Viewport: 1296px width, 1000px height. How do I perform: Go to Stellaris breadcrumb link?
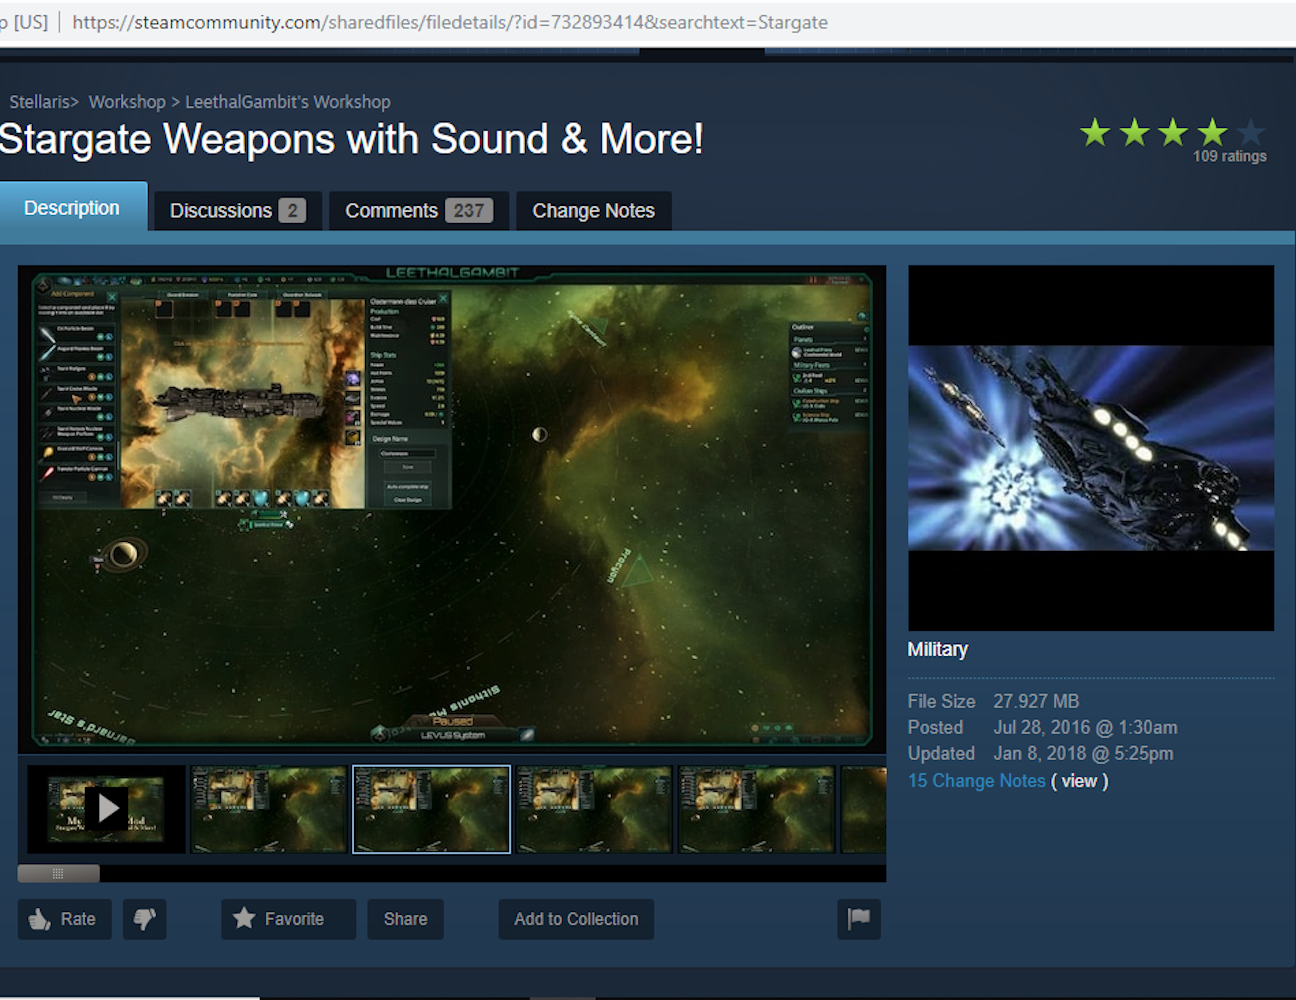pyautogui.click(x=40, y=102)
